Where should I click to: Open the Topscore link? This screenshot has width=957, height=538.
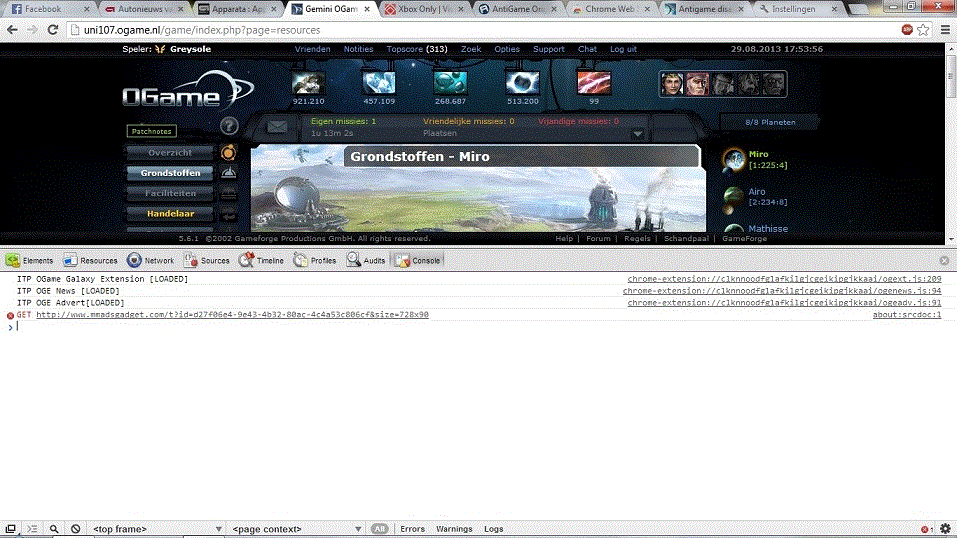tap(417, 49)
